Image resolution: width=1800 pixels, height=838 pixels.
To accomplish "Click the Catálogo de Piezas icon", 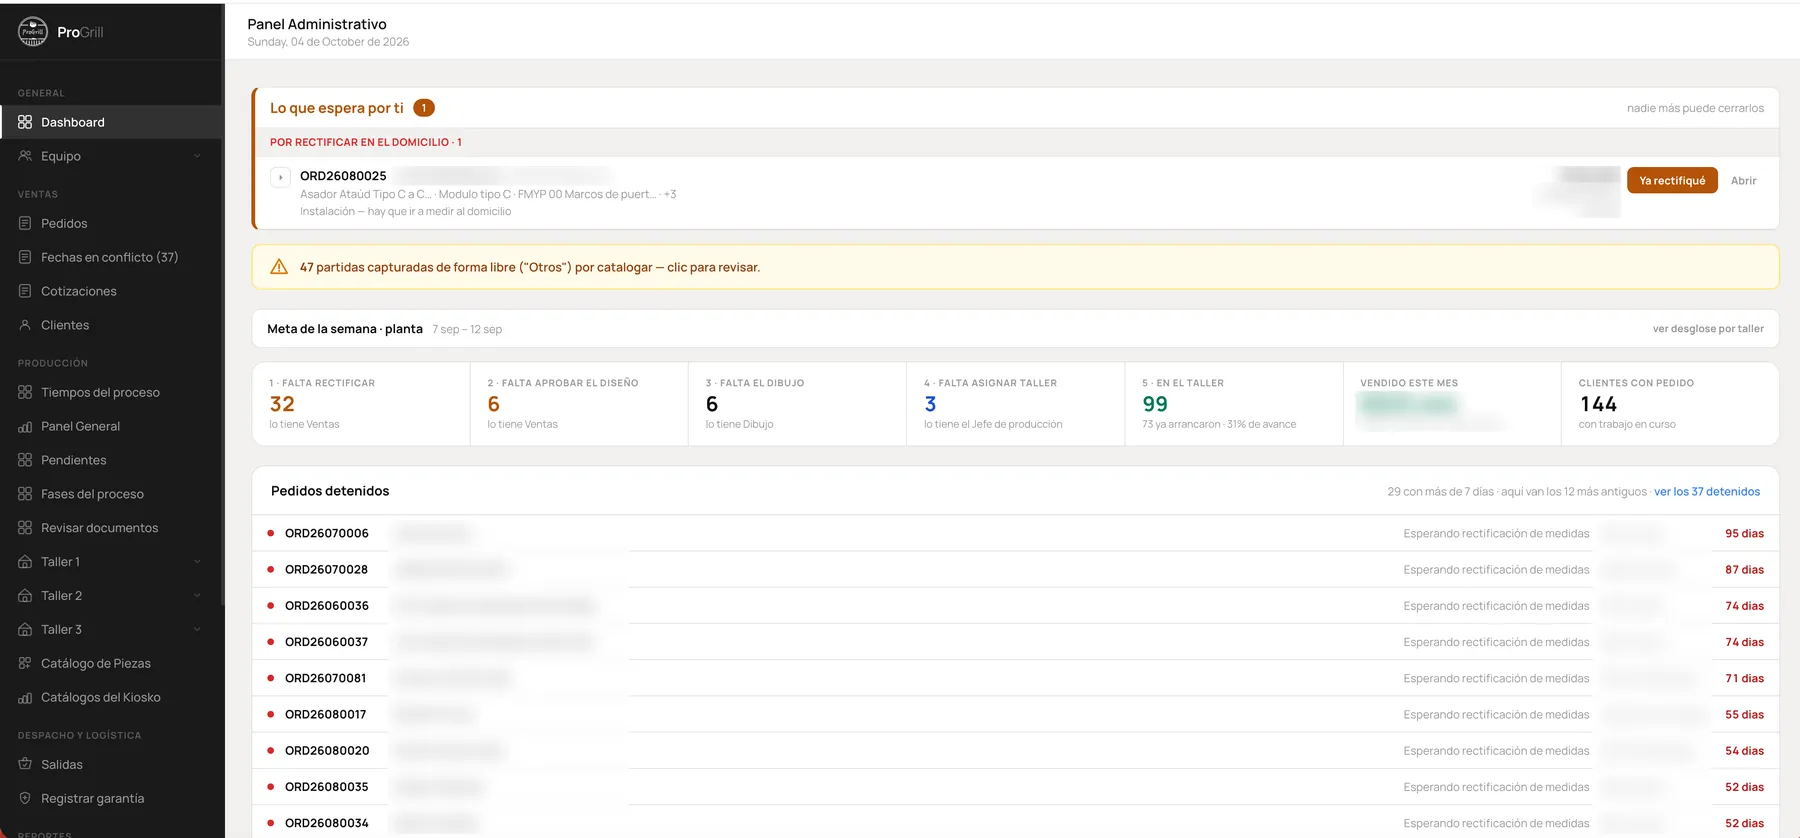I will pyautogui.click(x=25, y=663).
